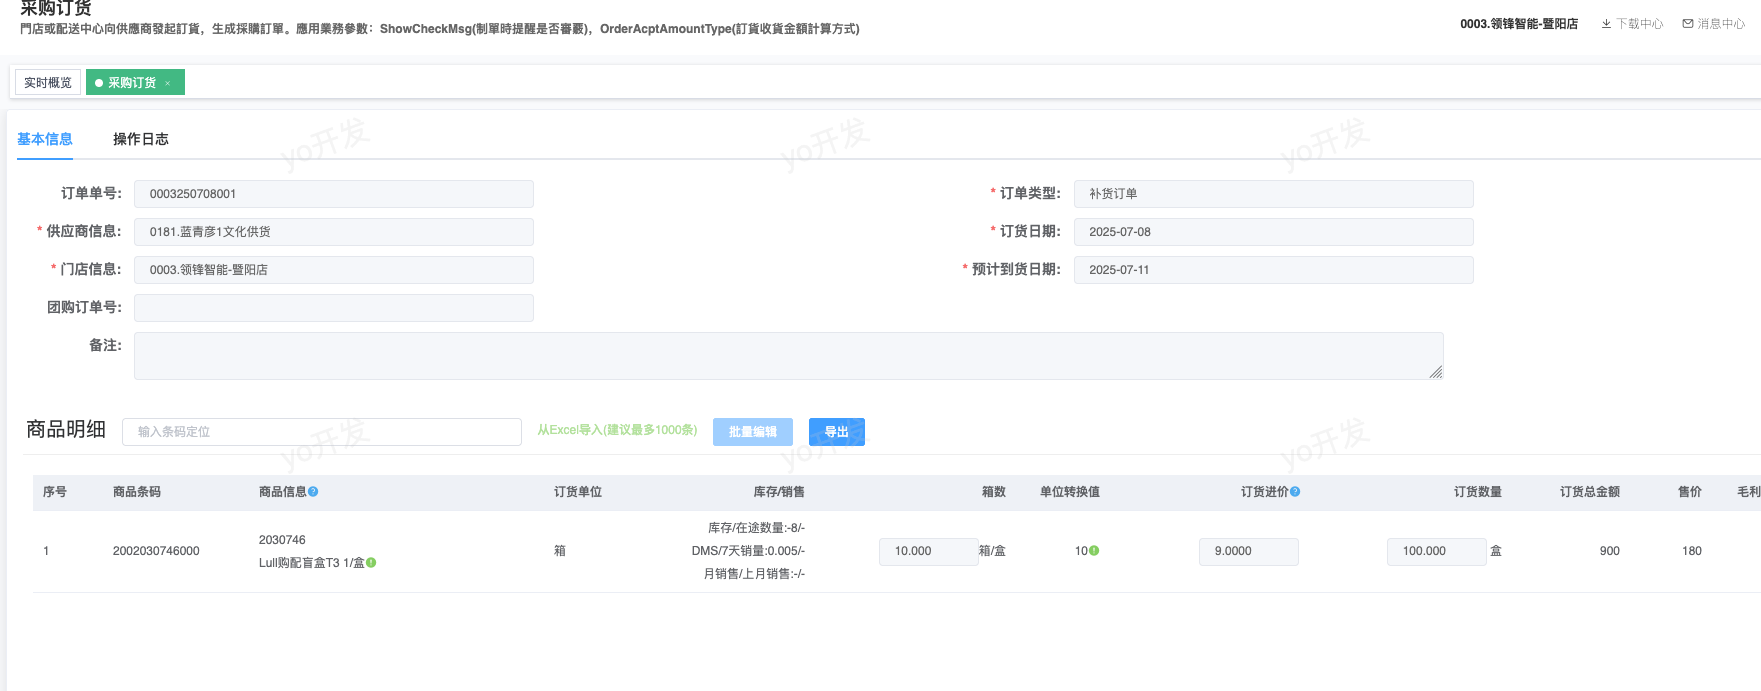Screen dimensions: 1761x691
Task: Click the 导出 export button
Action: click(836, 432)
